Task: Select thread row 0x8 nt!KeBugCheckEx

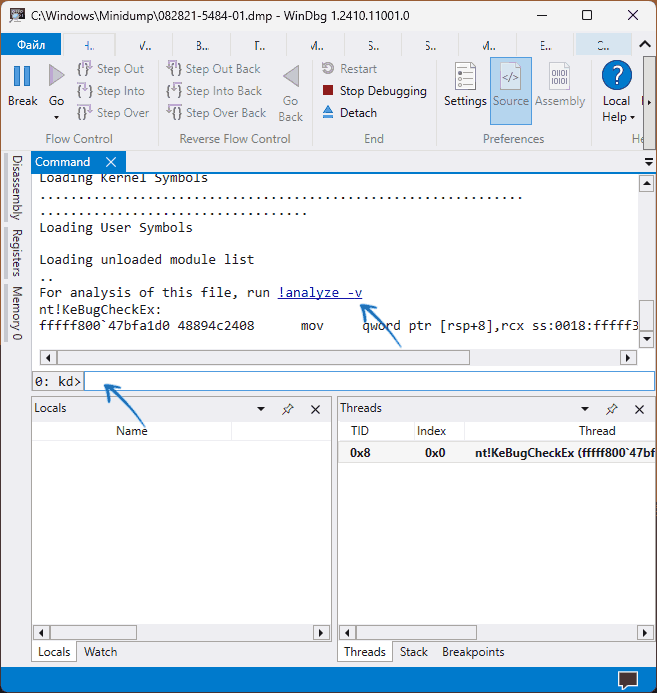Action: 497,453
